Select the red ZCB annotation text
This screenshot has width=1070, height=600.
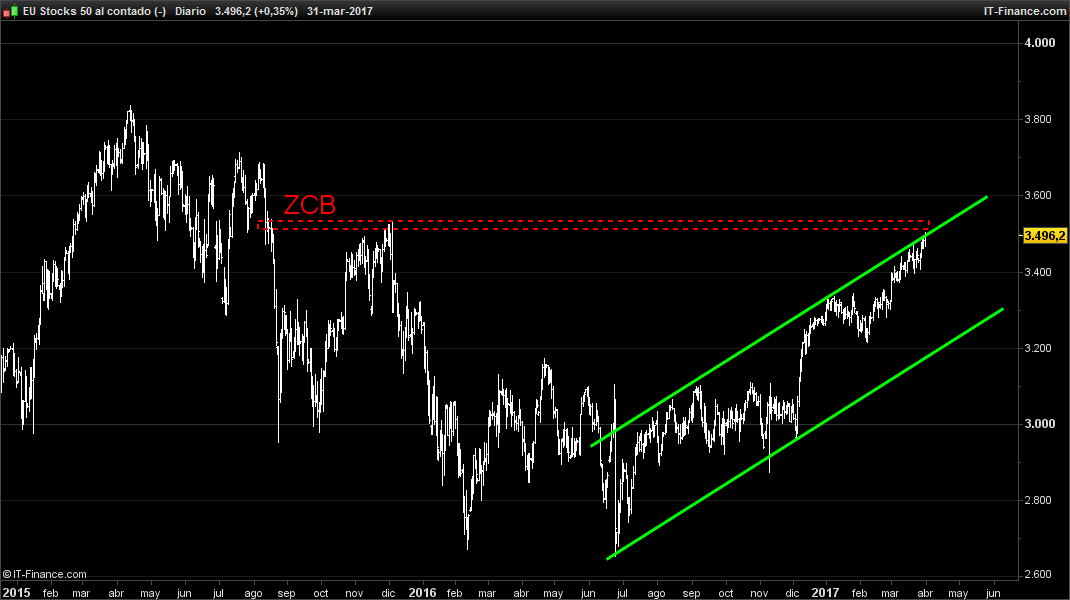coord(310,205)
